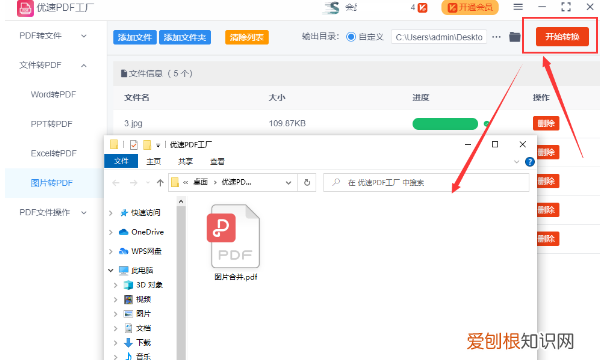This screenshot has height=360, width=600.
Task: Open the 查看 tab in Explorer window
Action: tap(217, 161)
